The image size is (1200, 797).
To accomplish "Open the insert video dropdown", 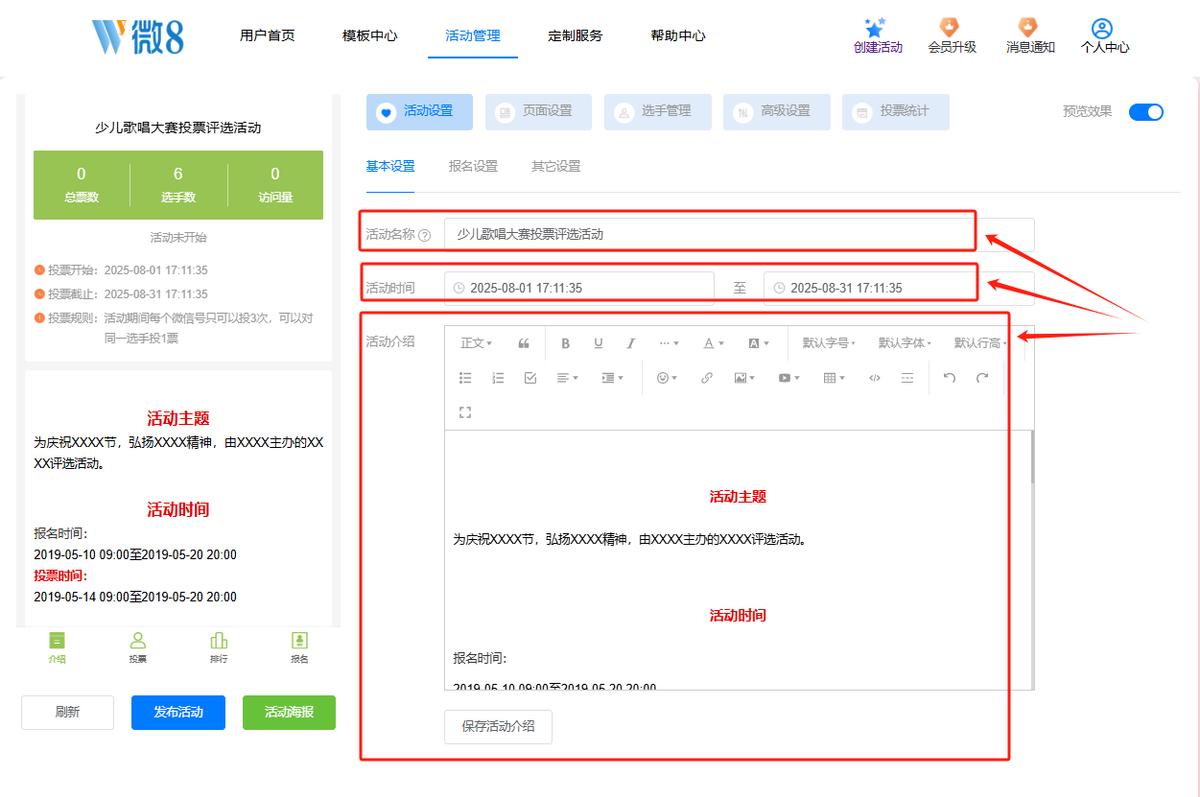I will [789, 378].
